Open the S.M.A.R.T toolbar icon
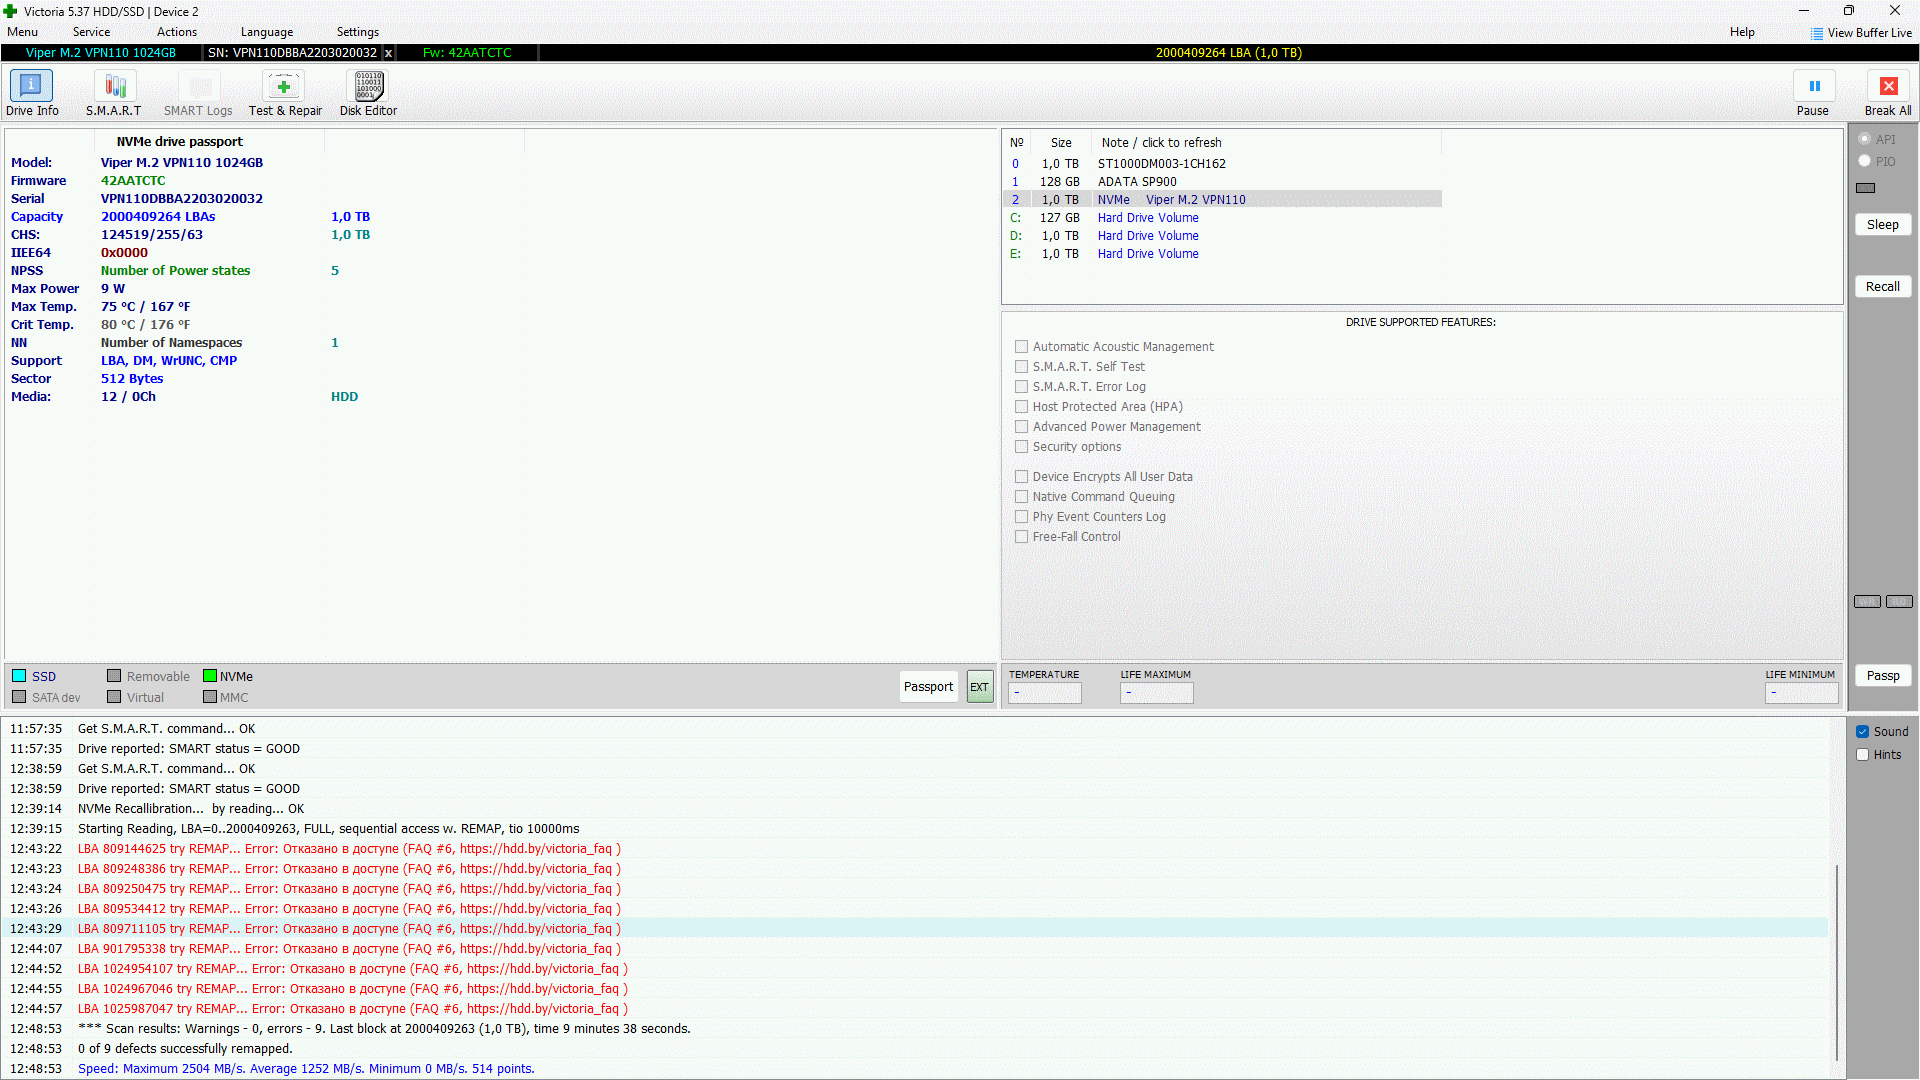 pyautogui.click(x=114, y=86)
